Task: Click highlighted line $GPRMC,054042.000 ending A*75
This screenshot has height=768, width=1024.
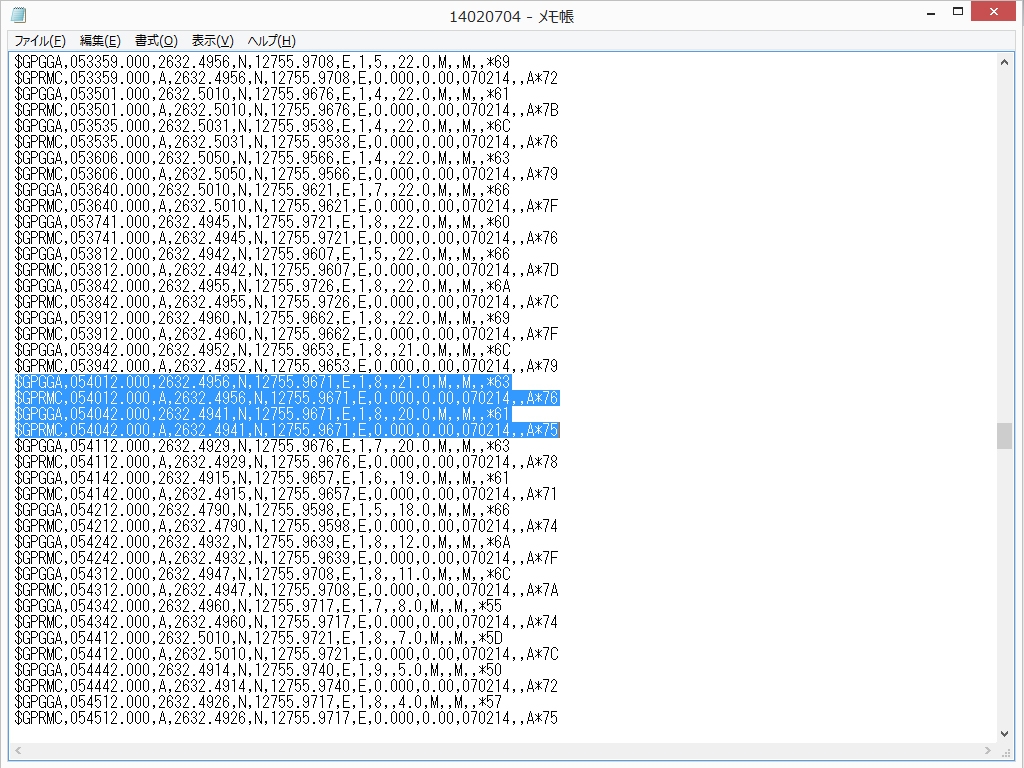Action: coord(287,430)
